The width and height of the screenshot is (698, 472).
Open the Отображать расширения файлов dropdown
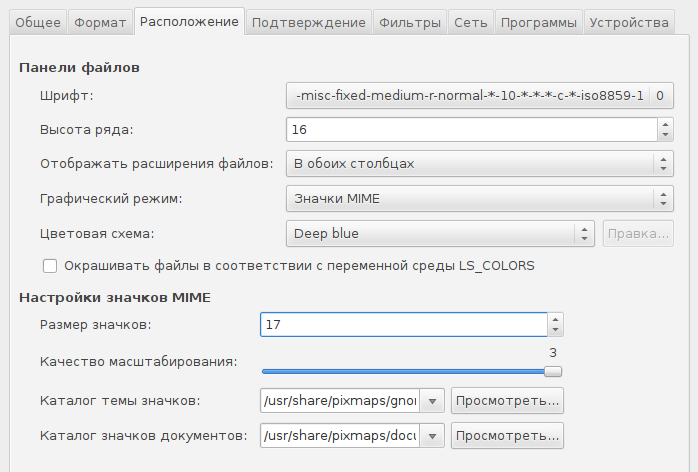[480, 163]
